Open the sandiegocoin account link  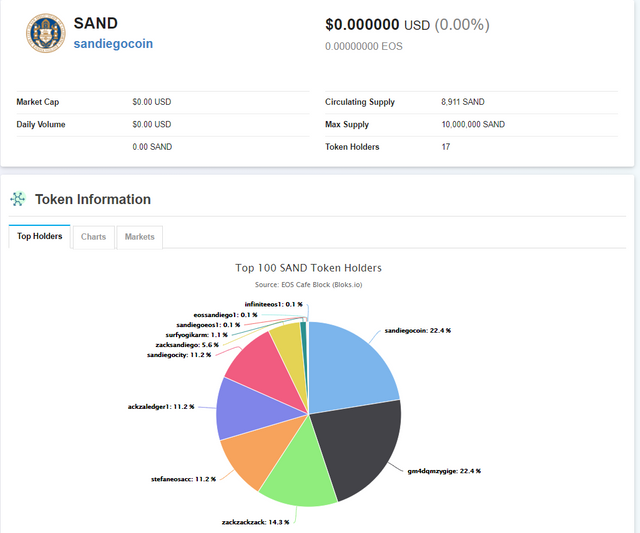[113, 44]
